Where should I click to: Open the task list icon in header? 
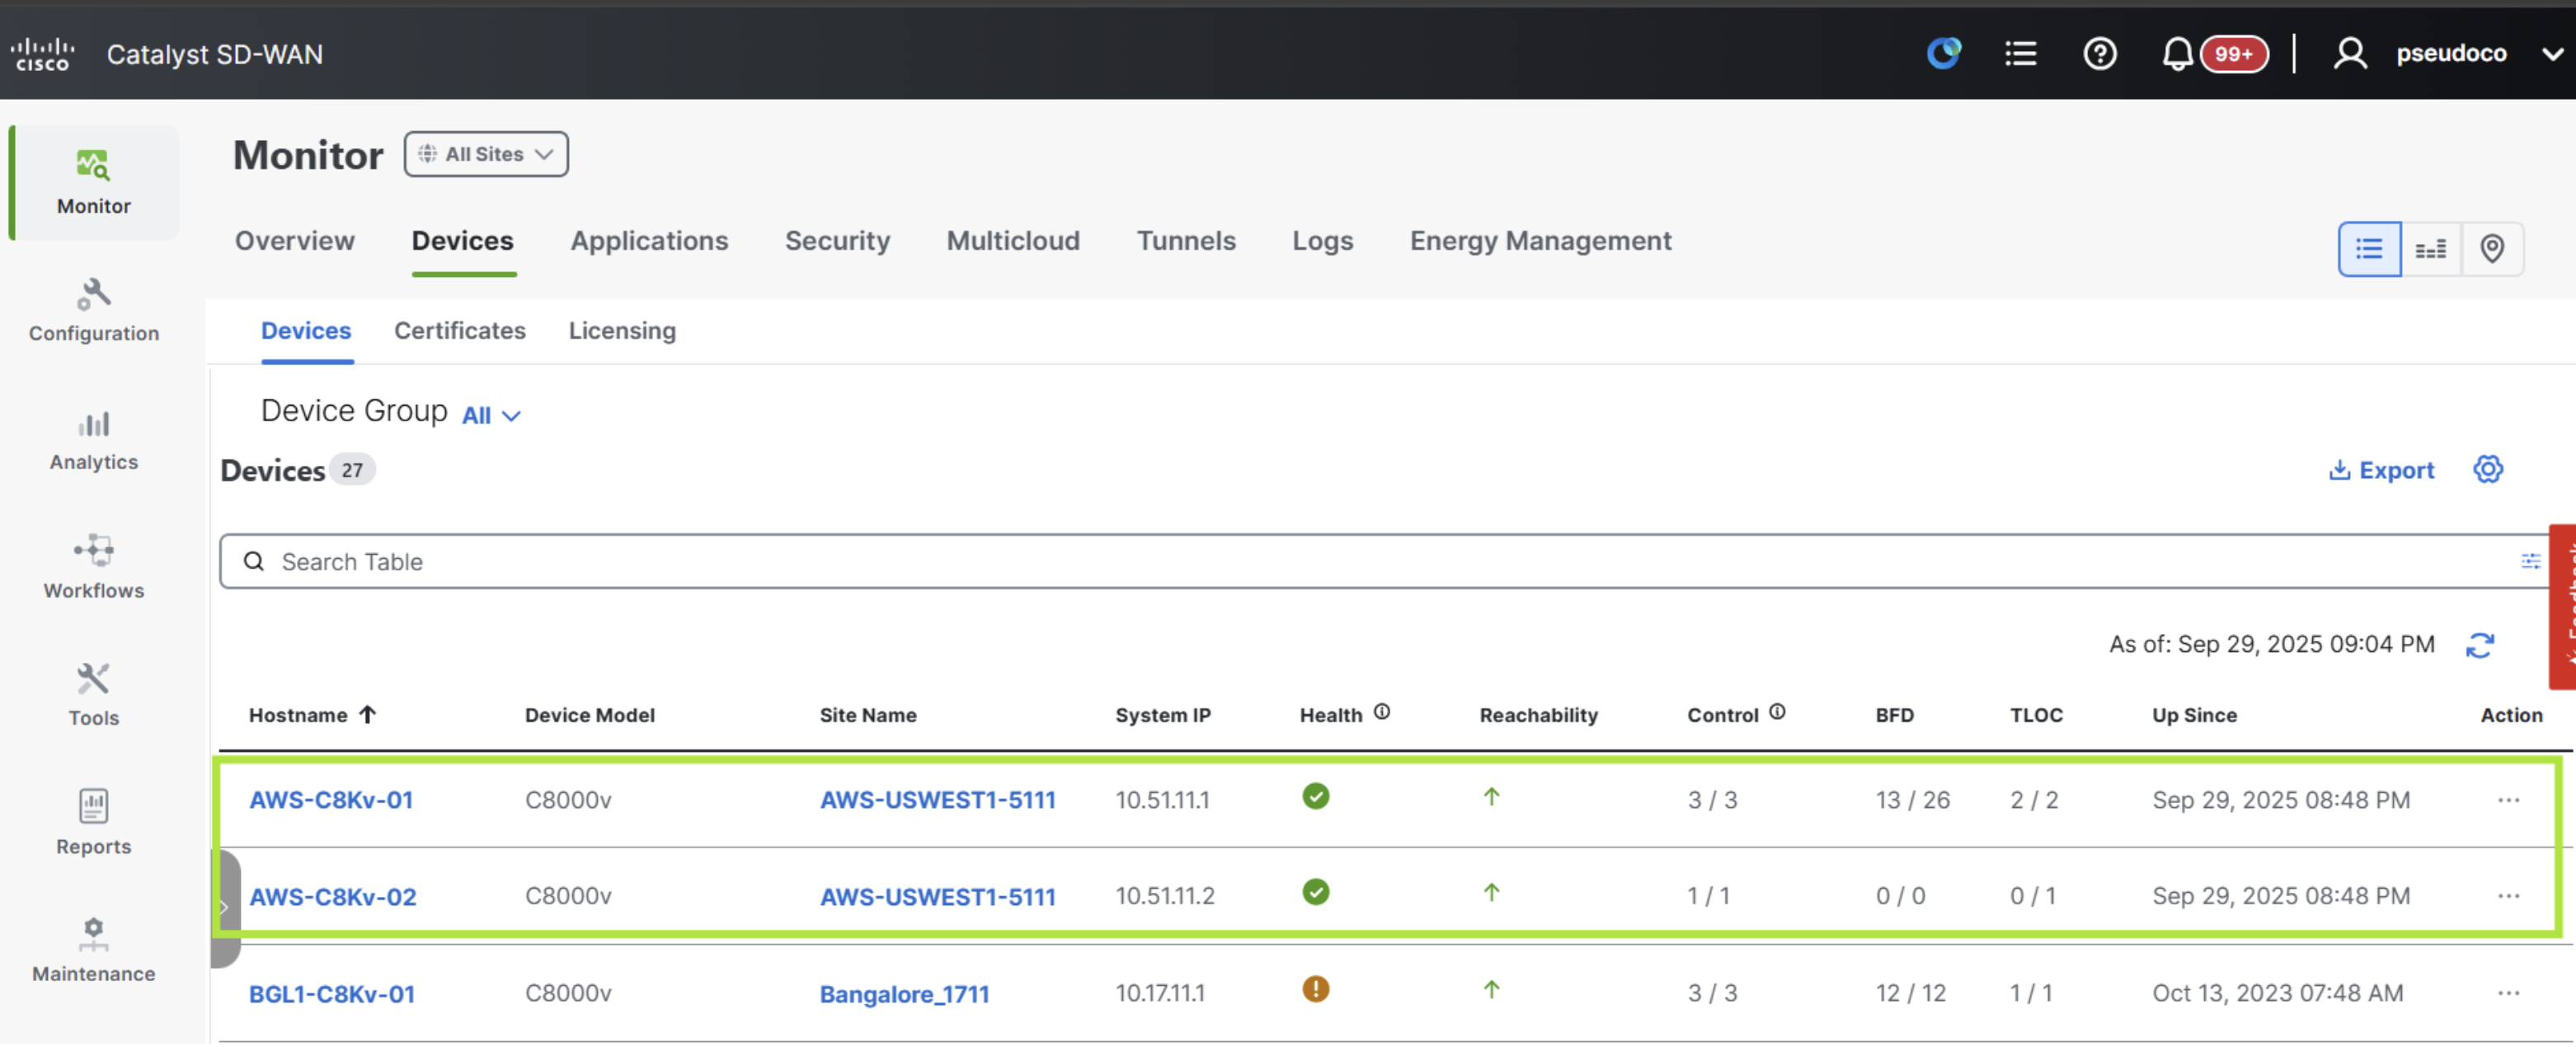[x=2020, y=53]
